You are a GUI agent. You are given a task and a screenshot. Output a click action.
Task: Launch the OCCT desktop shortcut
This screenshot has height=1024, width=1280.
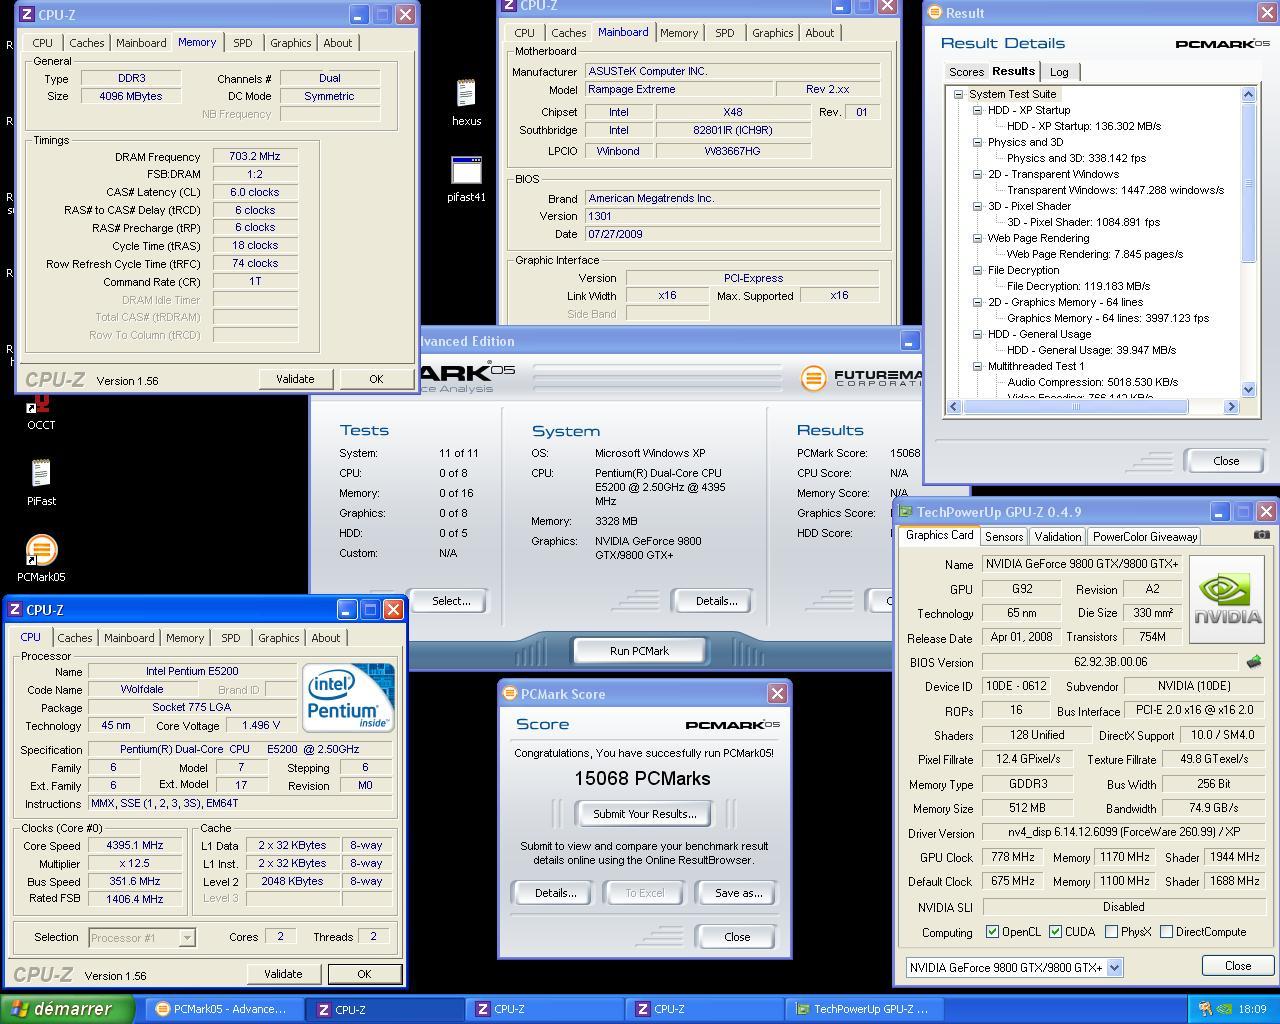click(x=41, y=413)
